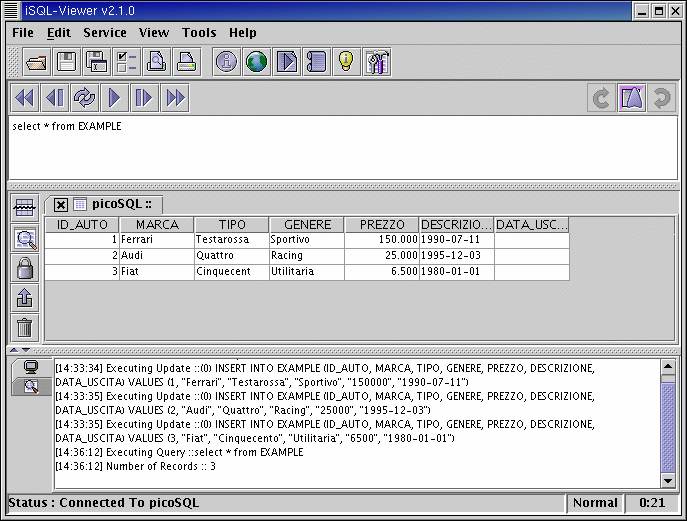
Task: Click the export up-arrow sidebar icon
Action: coord(25,298)
